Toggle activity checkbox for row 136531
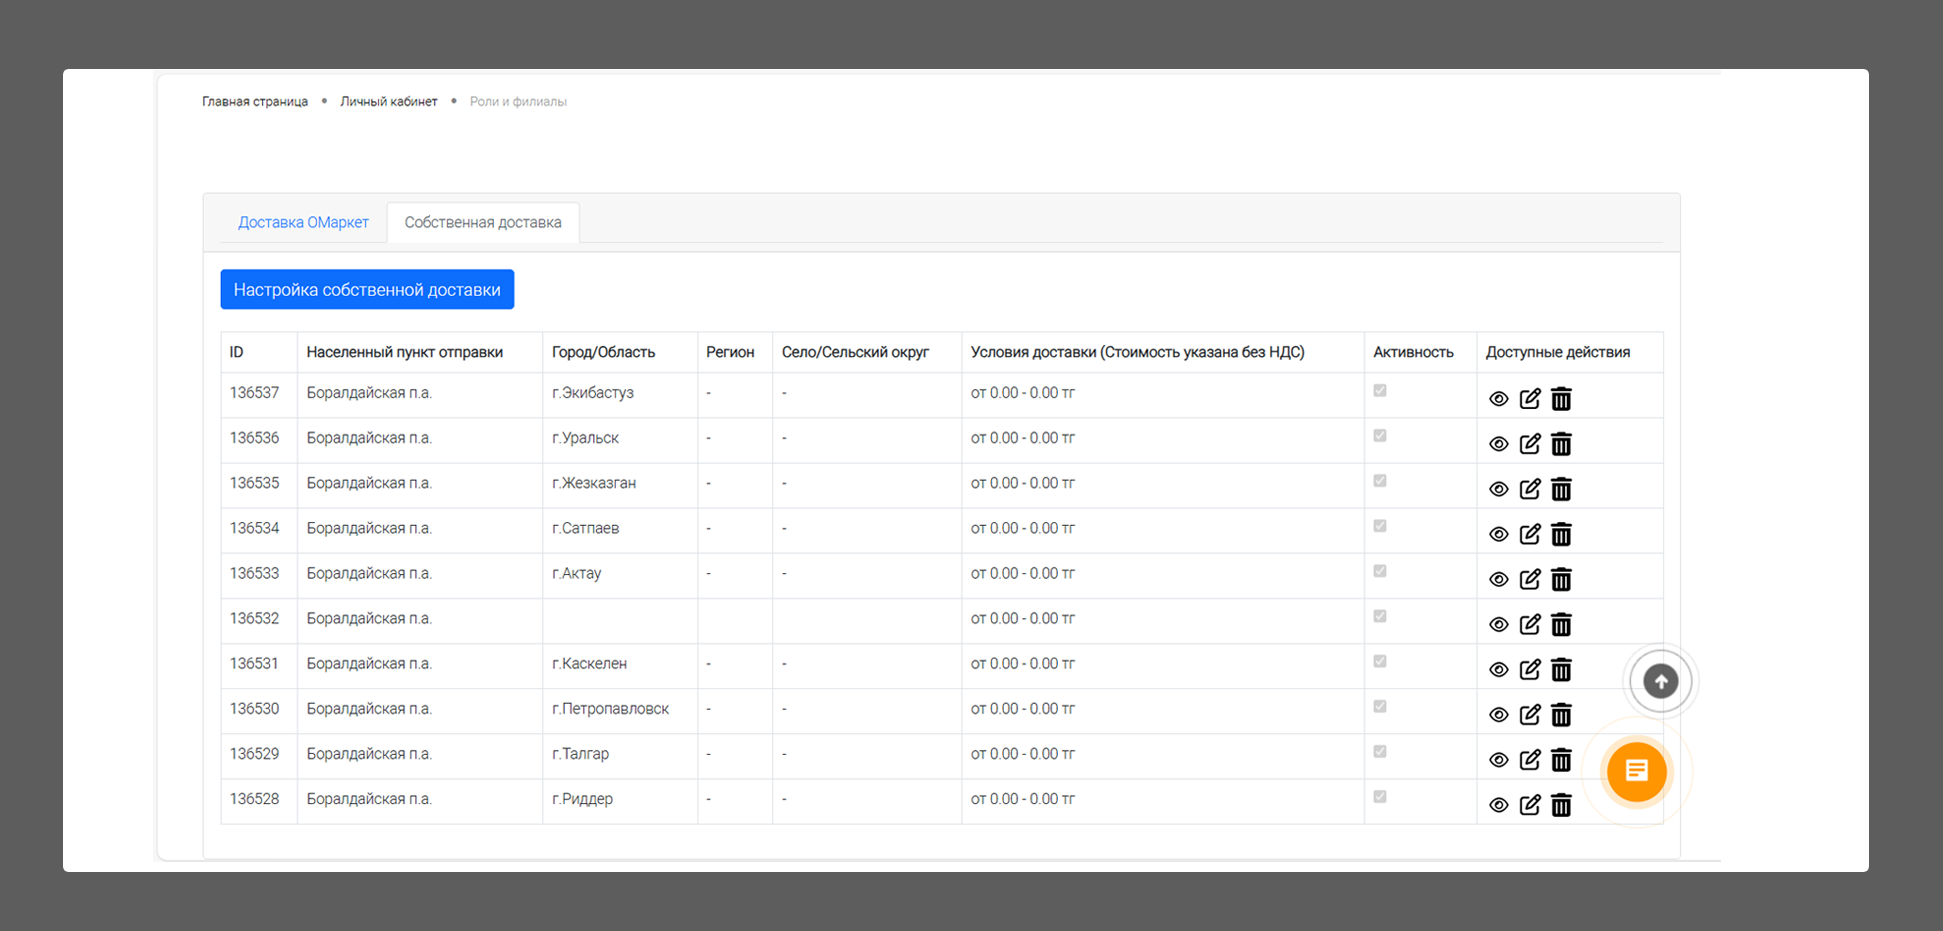The width and height of the screenshot is (1943, 931). tap(1380, 661)
